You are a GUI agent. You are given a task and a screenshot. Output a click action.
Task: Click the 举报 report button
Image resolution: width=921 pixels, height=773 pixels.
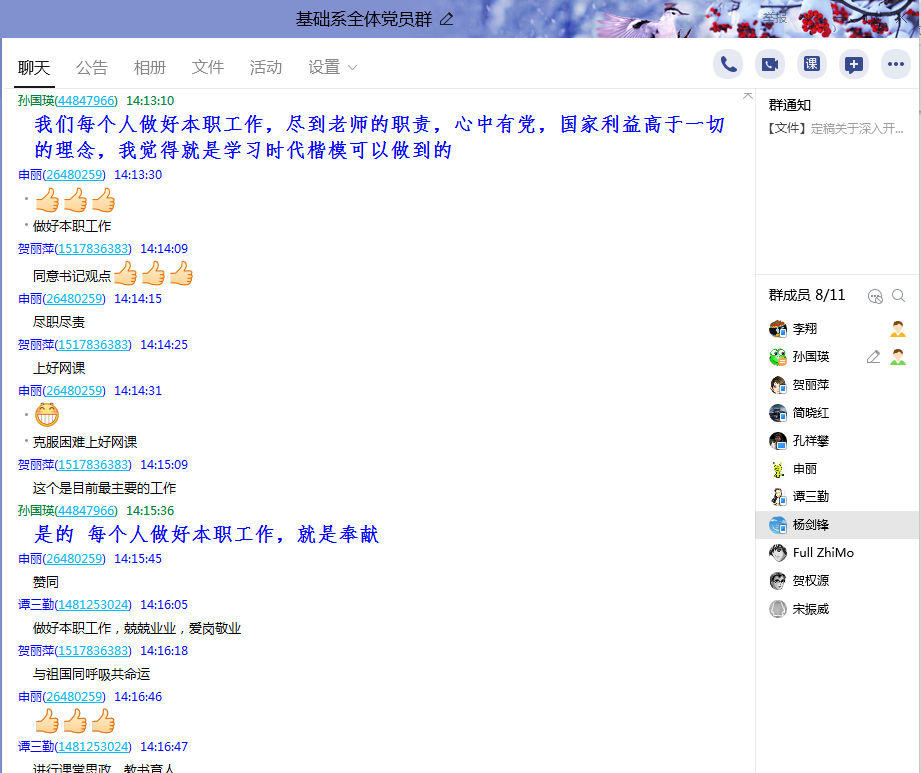click(775, 18)
